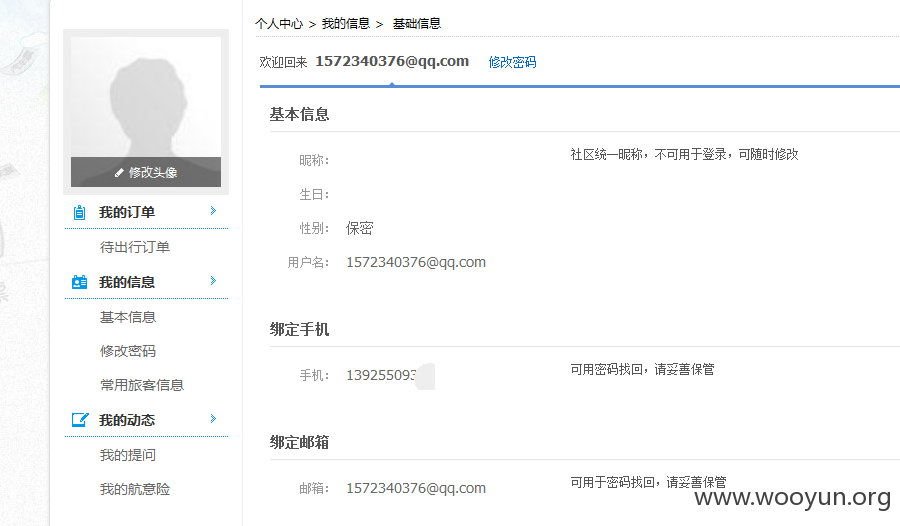Click the 邮箱 value 1572340376@qq.com

coord(416,488)
